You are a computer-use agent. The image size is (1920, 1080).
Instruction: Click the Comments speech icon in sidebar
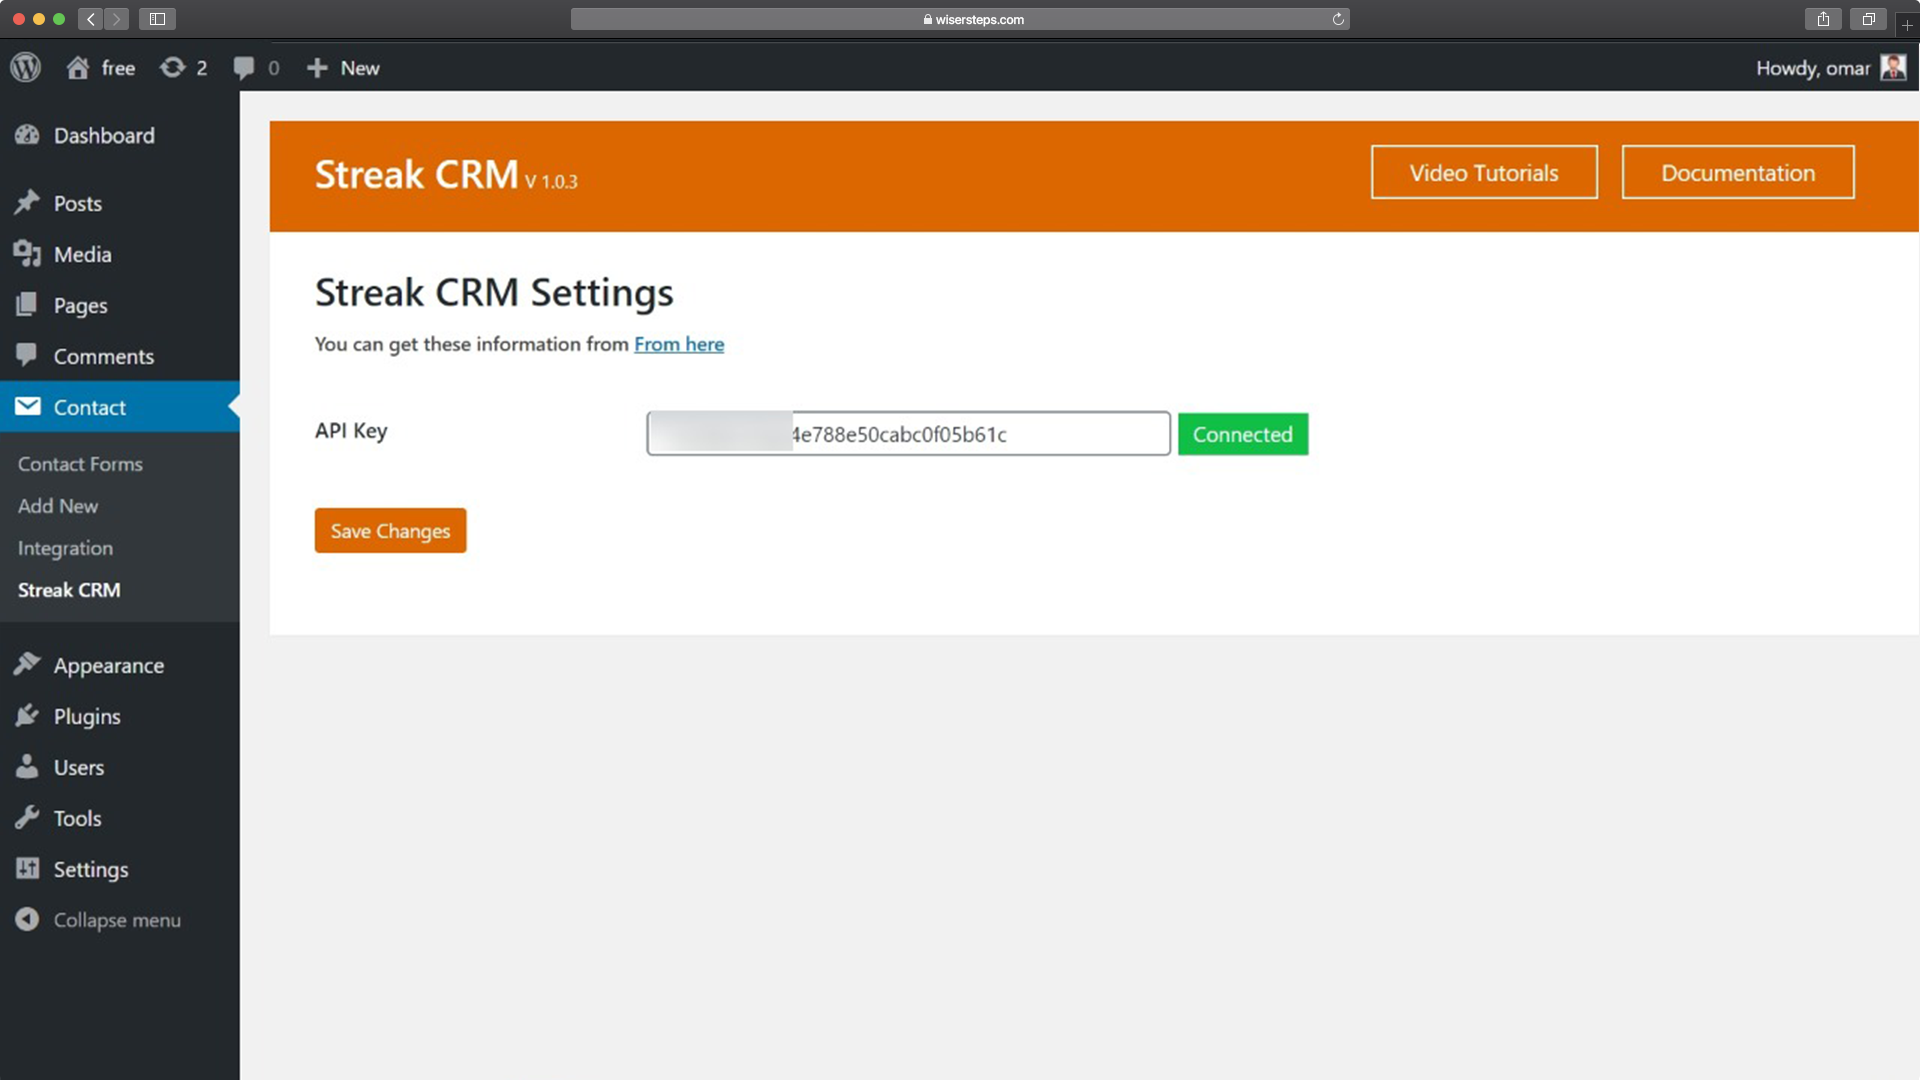[x=27, y=356]
